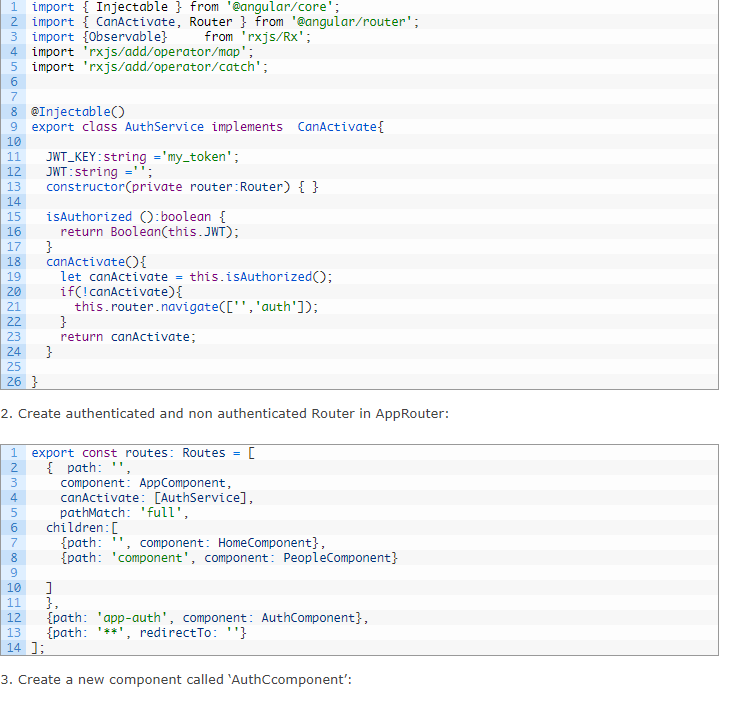
Task: Select the line import 'rxjs/add/operator/catch'
Action: tap(150, 67)
